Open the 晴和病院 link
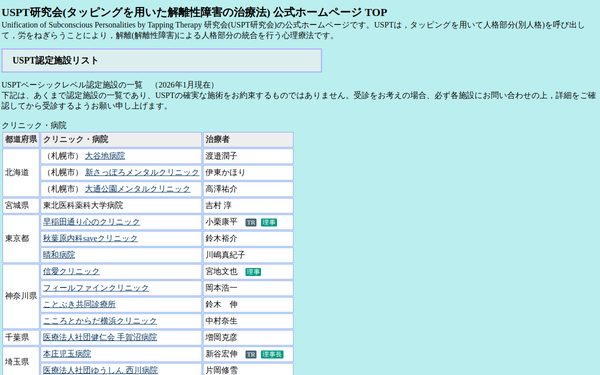 coord(59,255)
